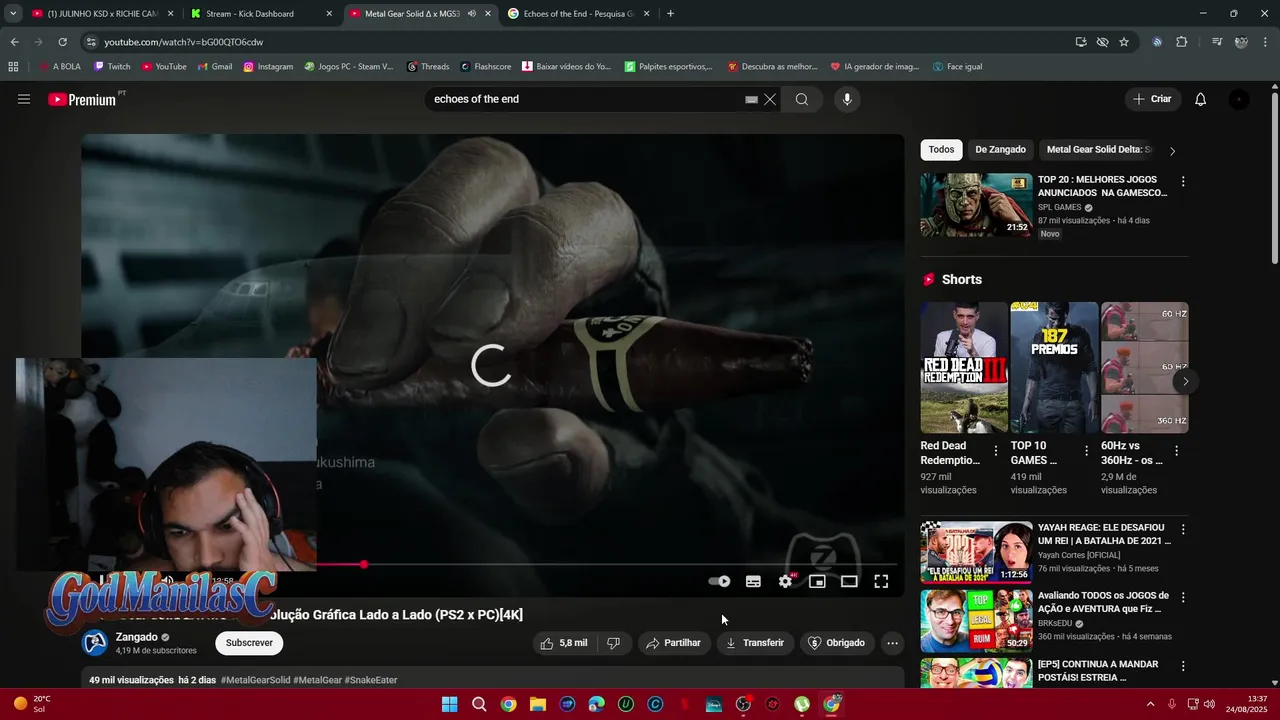Open Chrome extensions puzzle icon
The width and height of the screenshot is (1280, 720).
(1182, 42)
